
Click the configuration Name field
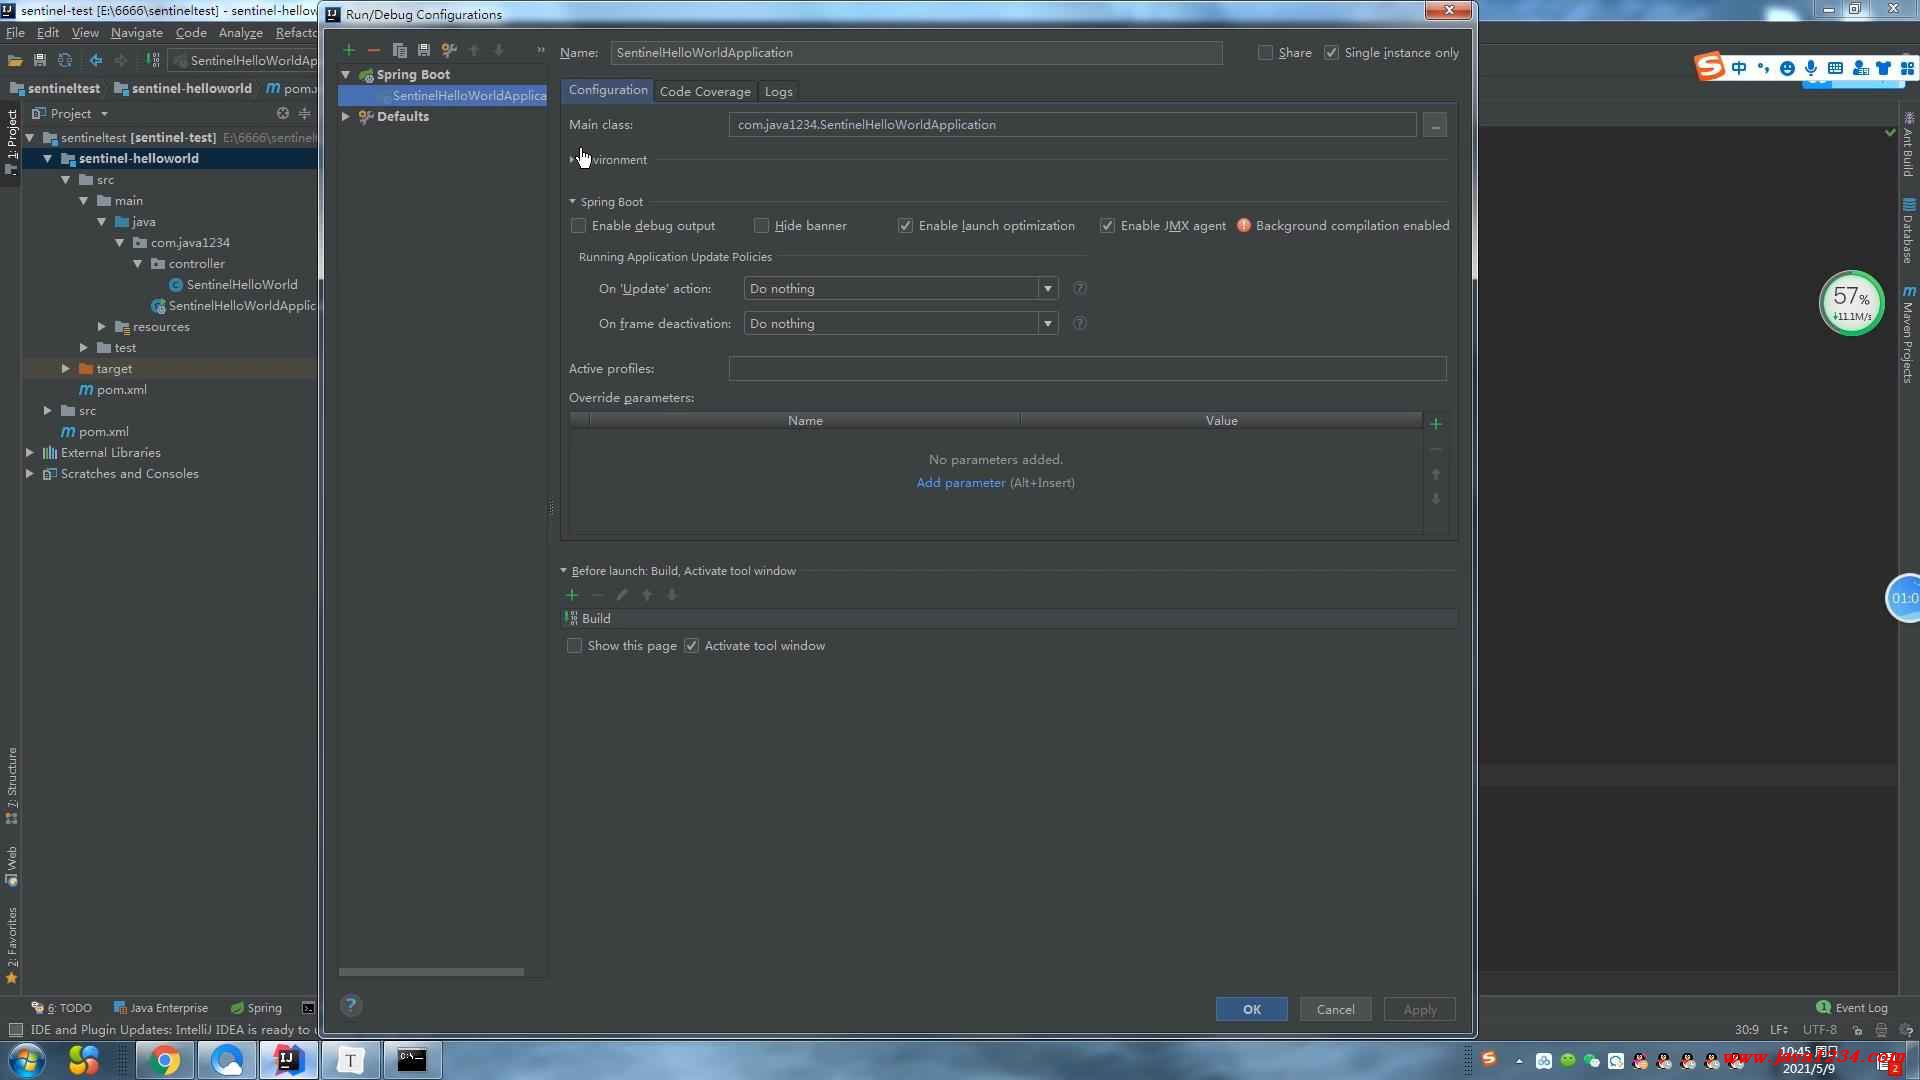(916, 53)
